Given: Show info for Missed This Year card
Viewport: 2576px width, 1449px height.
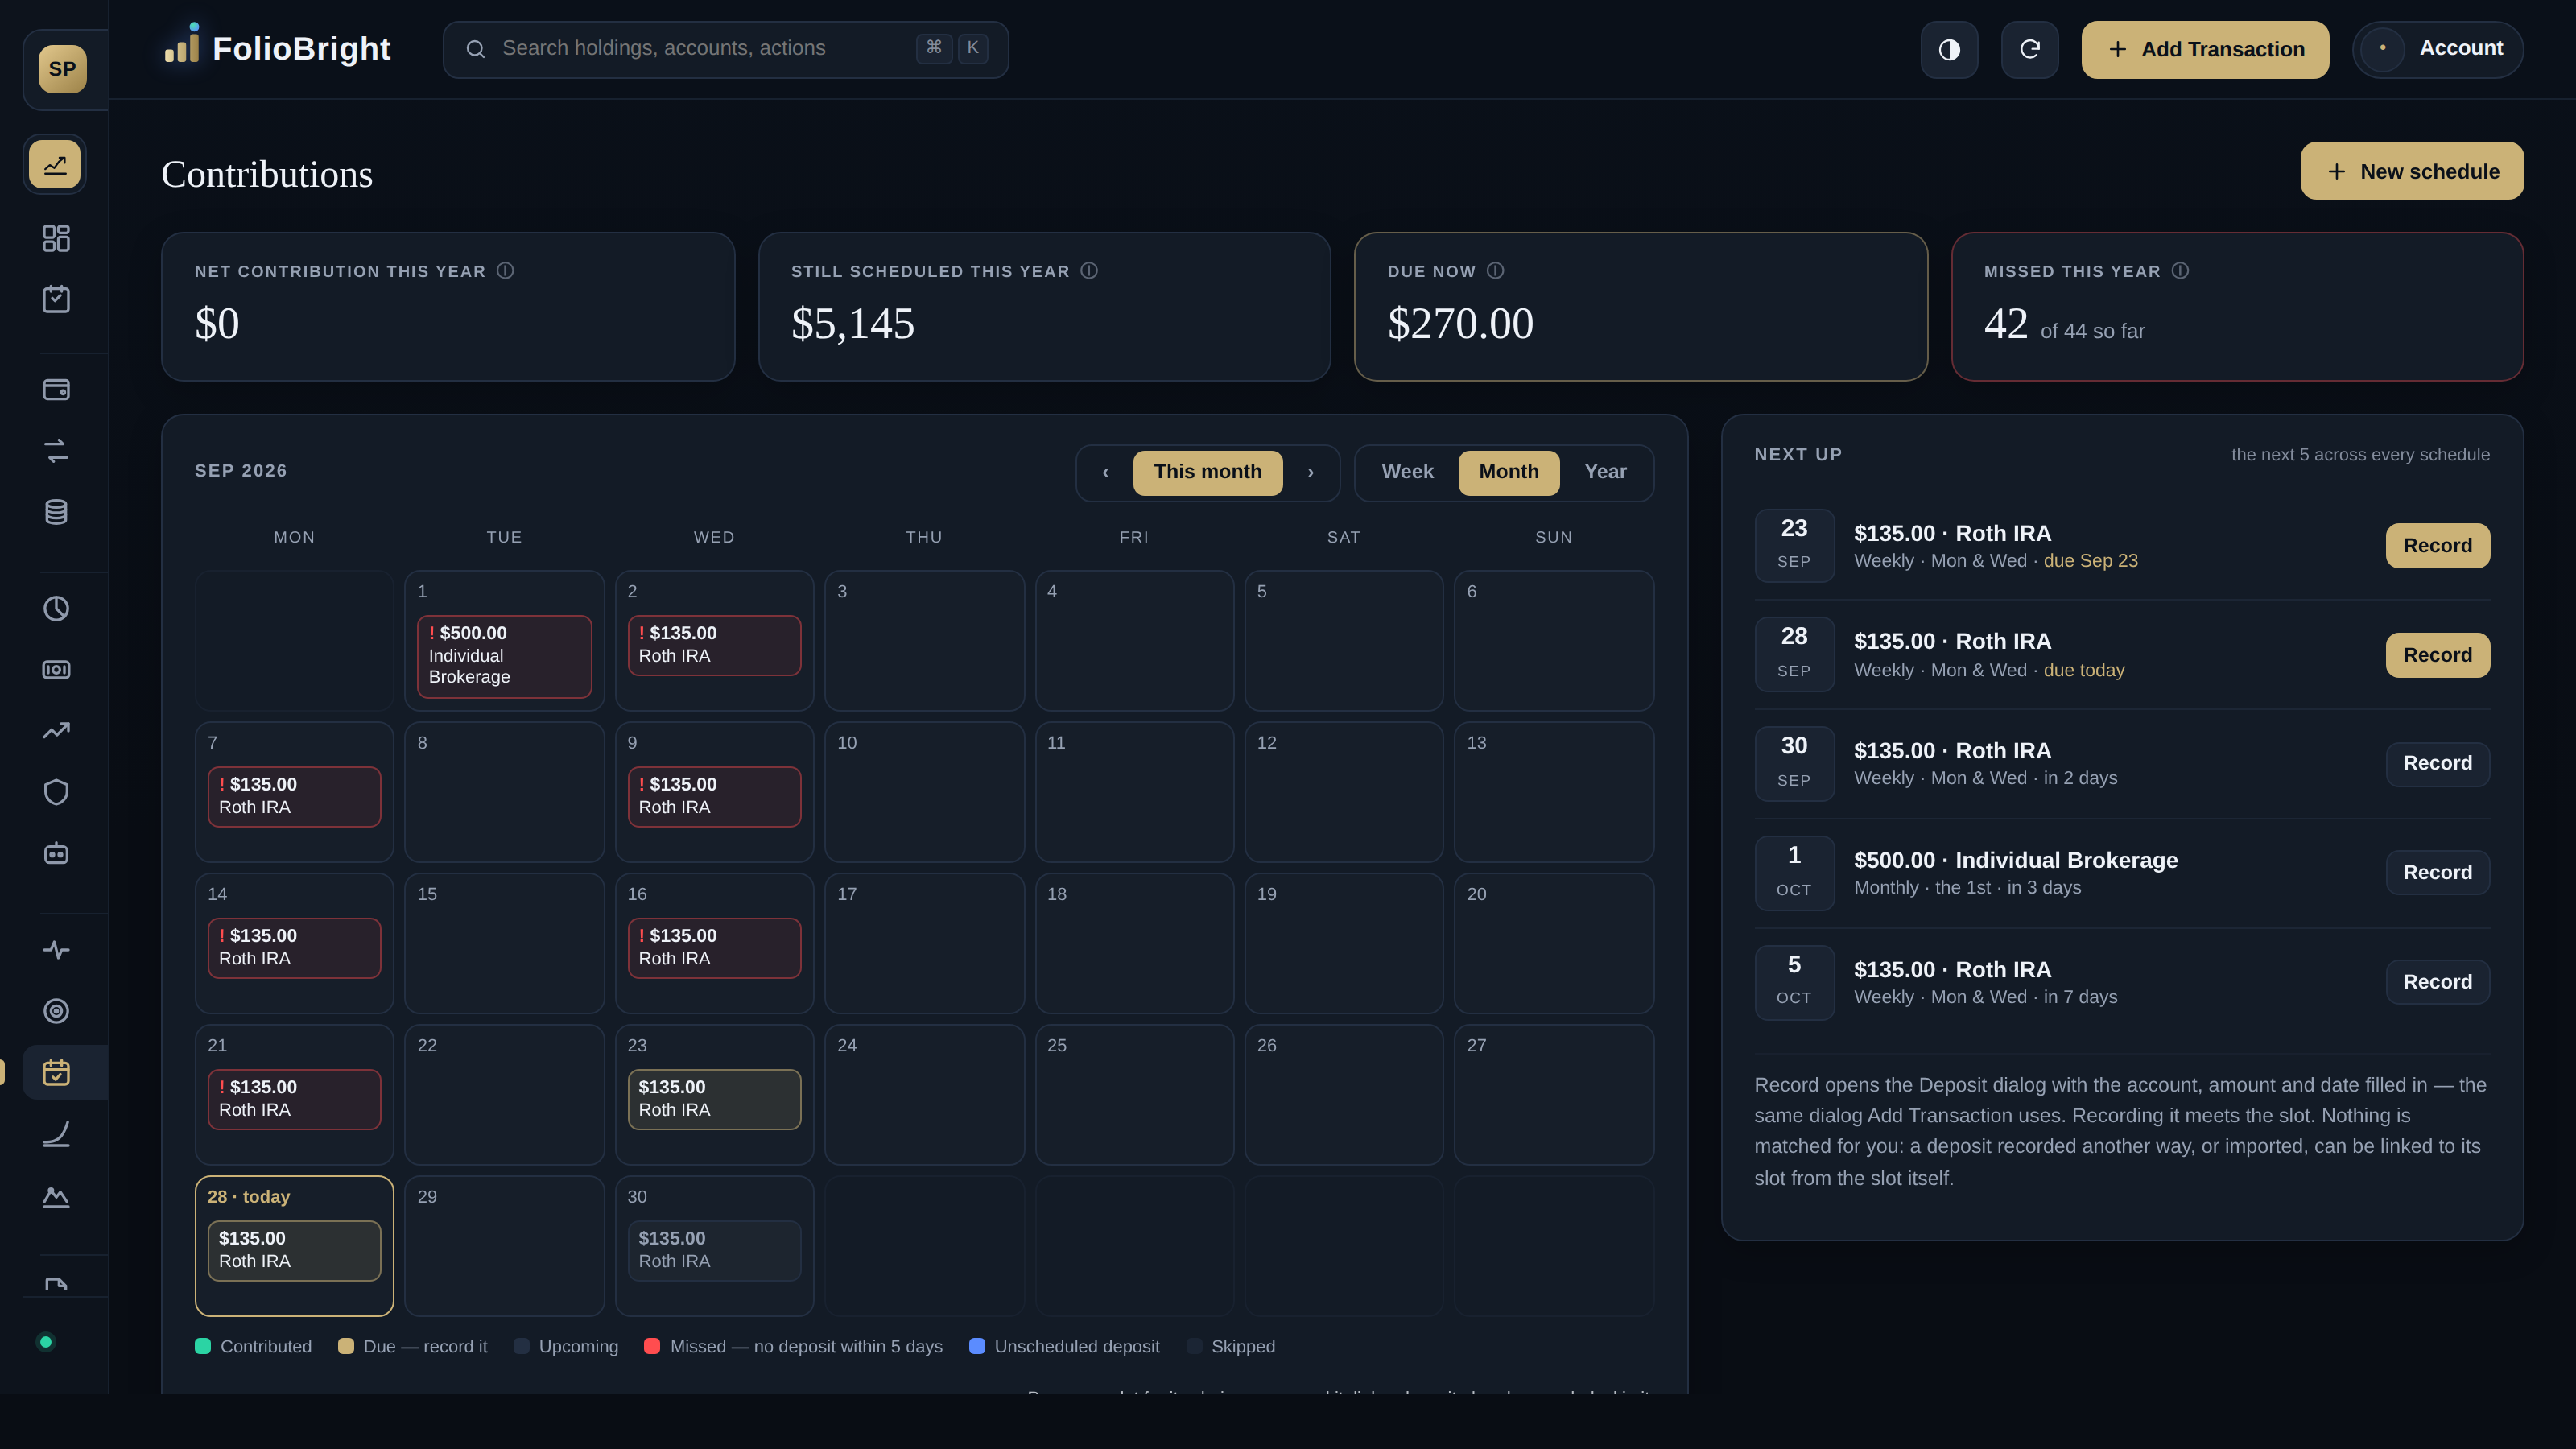Looking at the screenshot, I should tap(2180, 271).
